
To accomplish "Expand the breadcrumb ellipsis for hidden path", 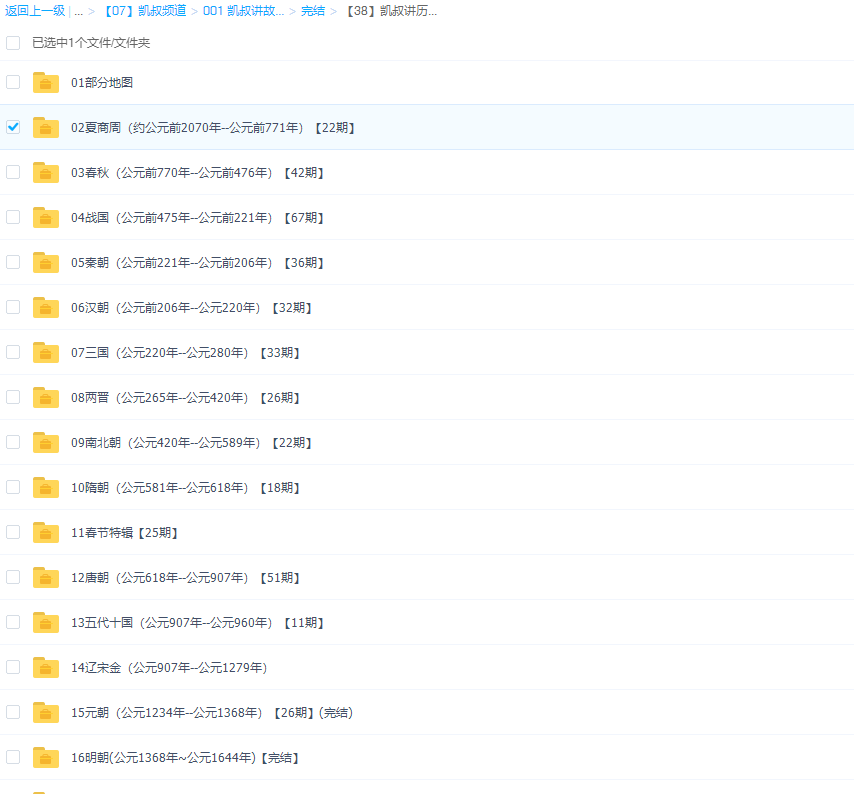I will pos(78,12).
